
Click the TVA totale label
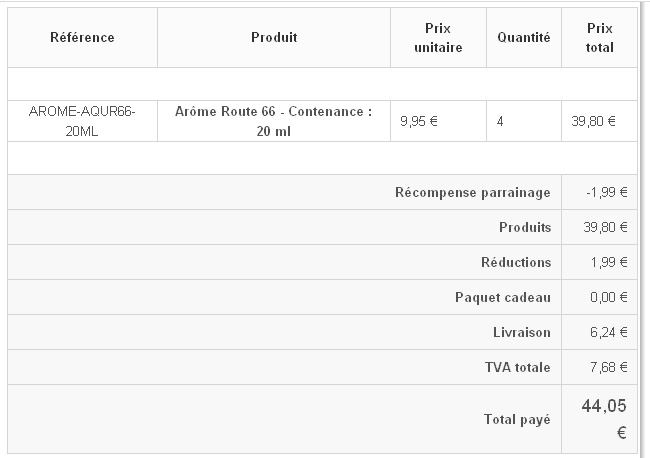point(517,367)
